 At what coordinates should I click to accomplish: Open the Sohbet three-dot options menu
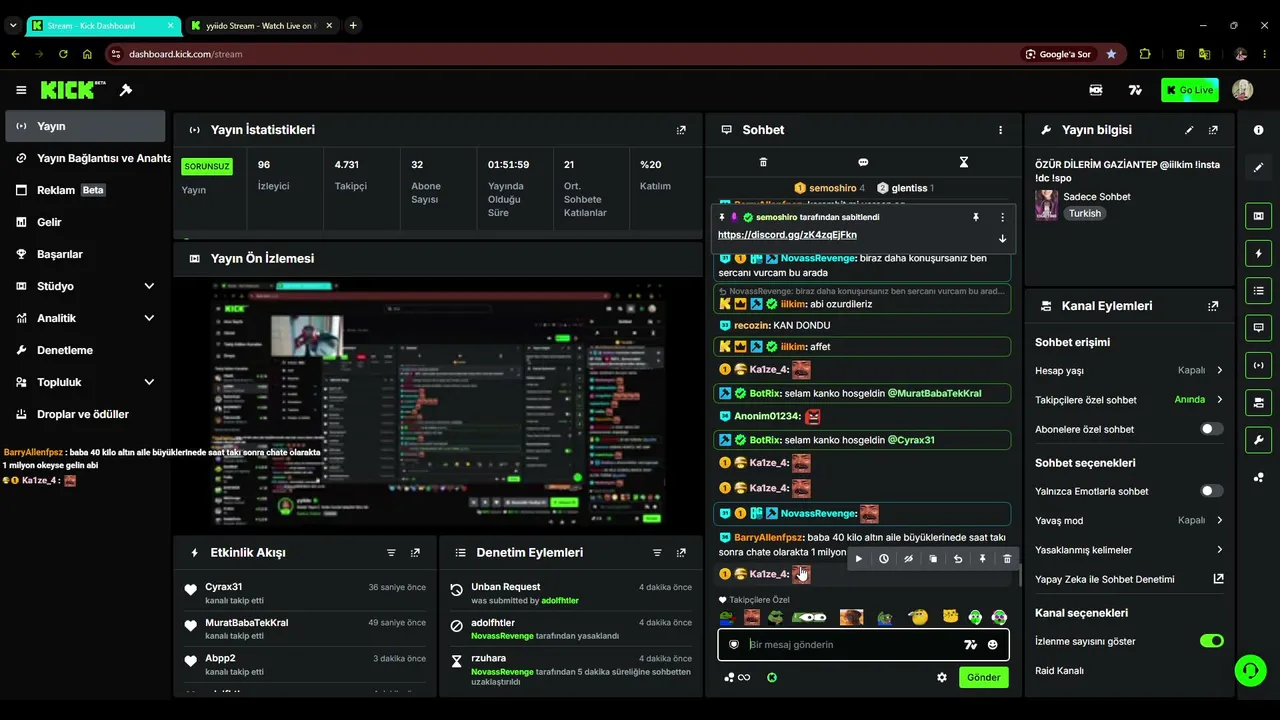(x=1000, y=130)
